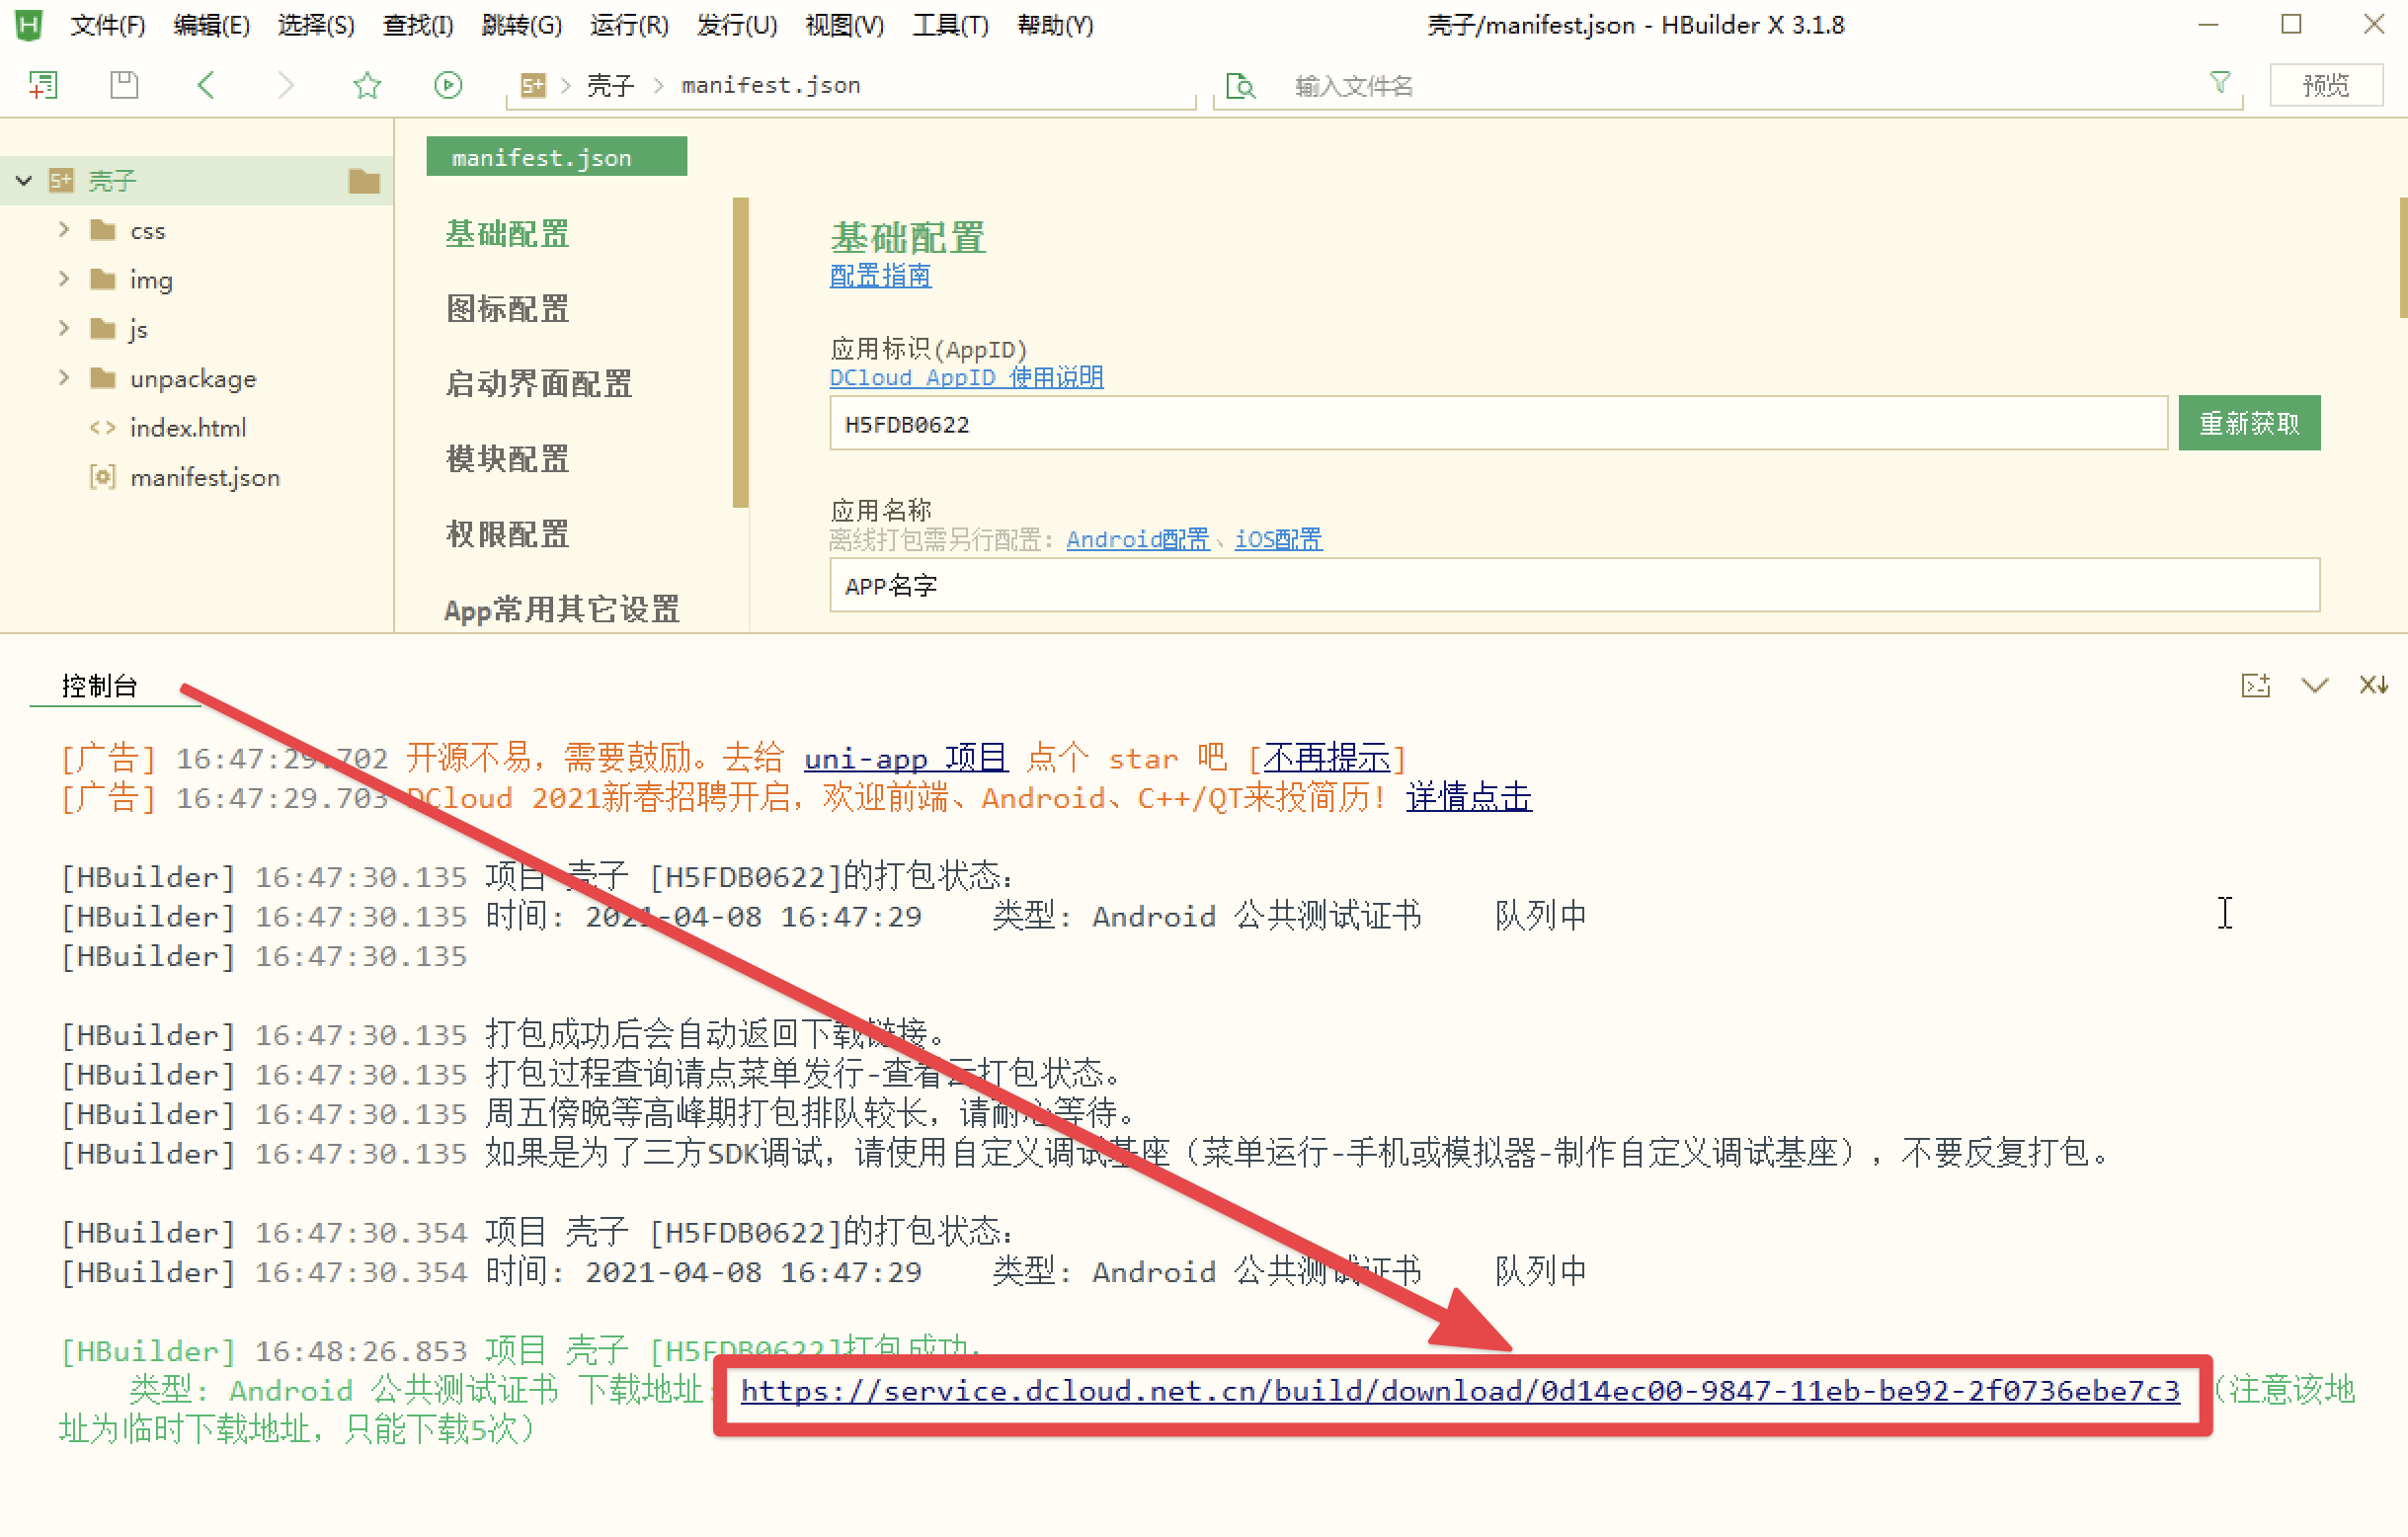
Task: Click the 重新获取 button
Action: pyautogui.click(x=2248, y=423)
